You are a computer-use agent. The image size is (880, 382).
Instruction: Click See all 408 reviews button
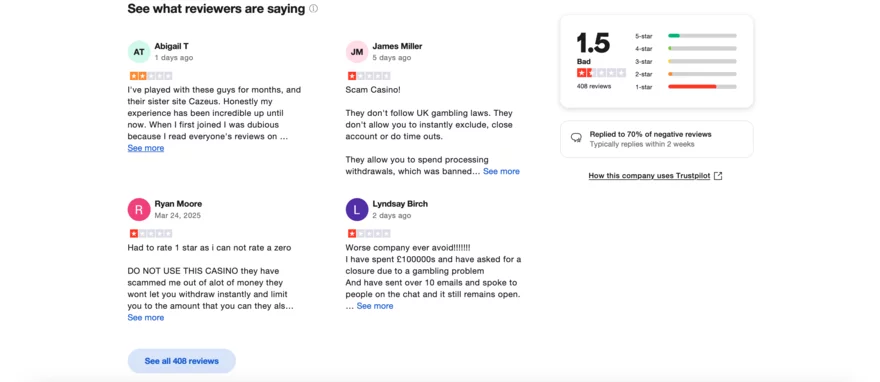click(x=182, y=361)
